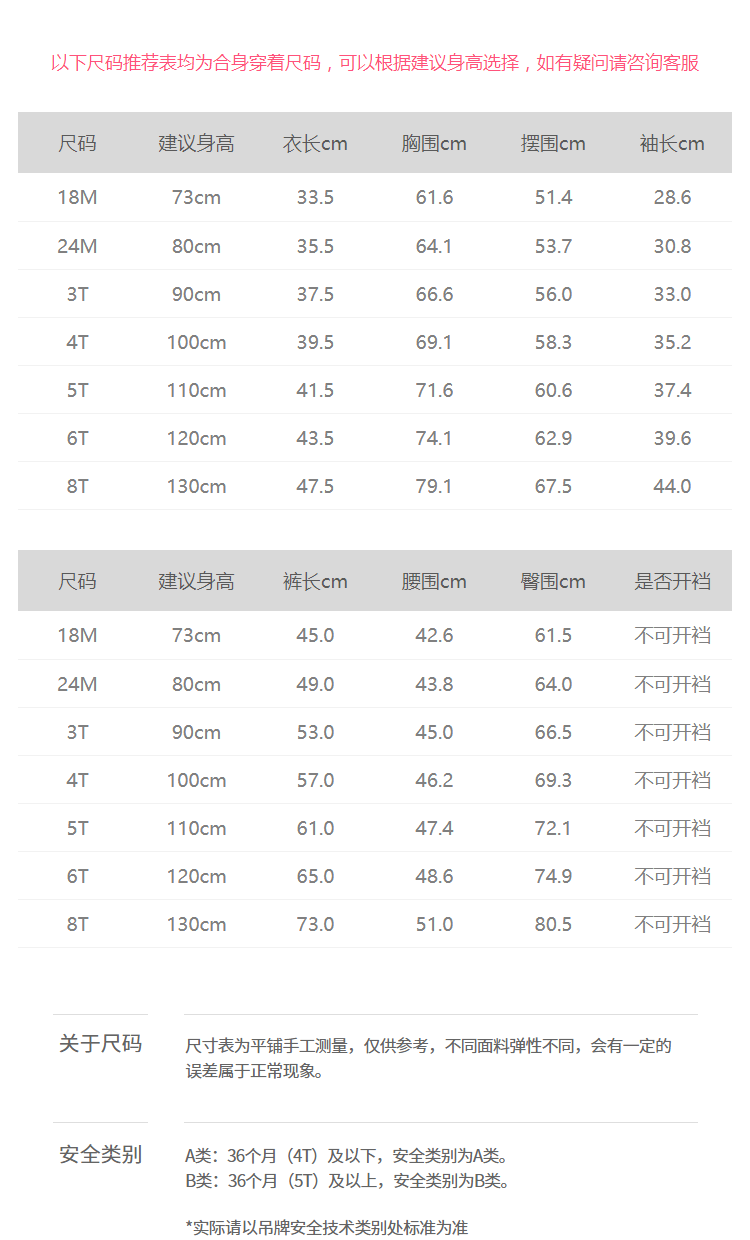The width and height of the screenshot is (750, 1240).
Task: Click the 腰围cm column header
Action: (434, 581)
